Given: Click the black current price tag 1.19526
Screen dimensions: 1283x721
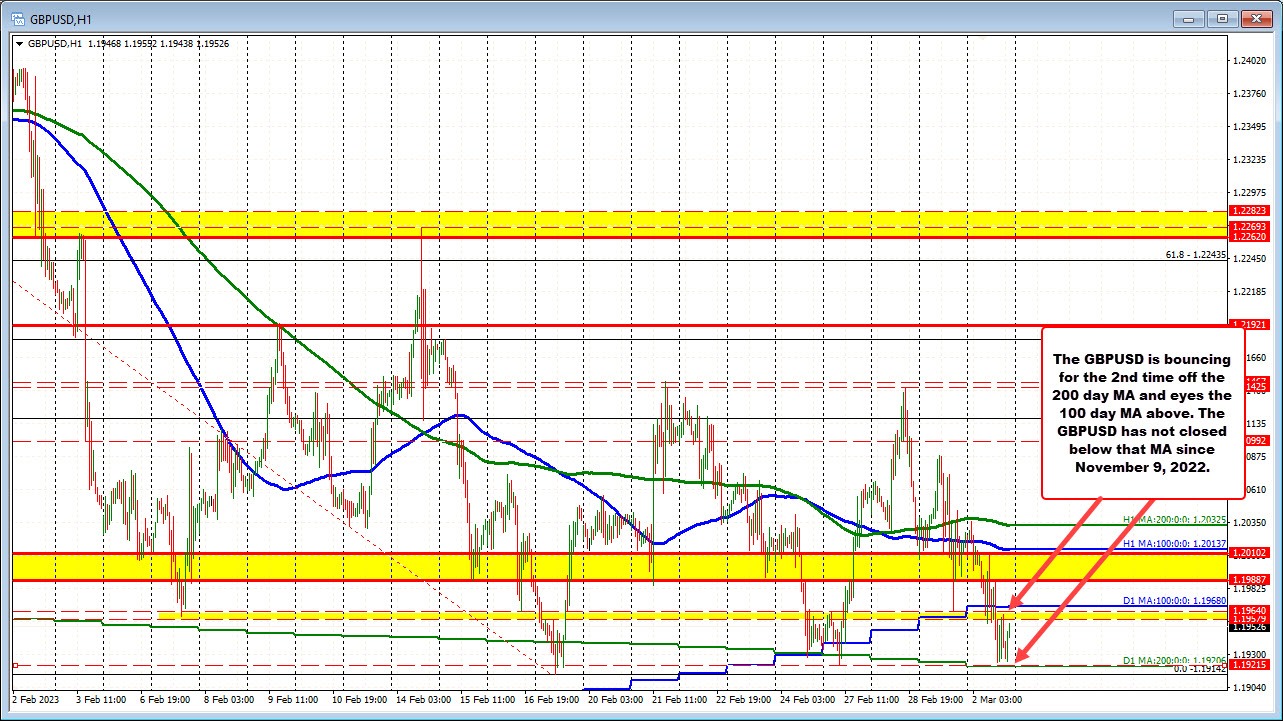Looking at the screenshot, I should (x=1248, y=627).
